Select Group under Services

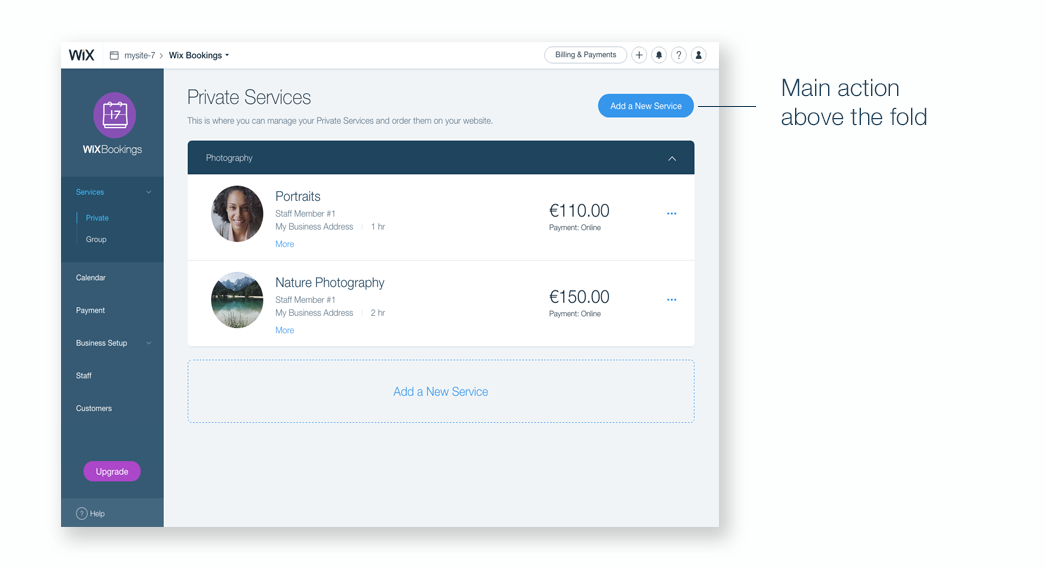point(96,239)
